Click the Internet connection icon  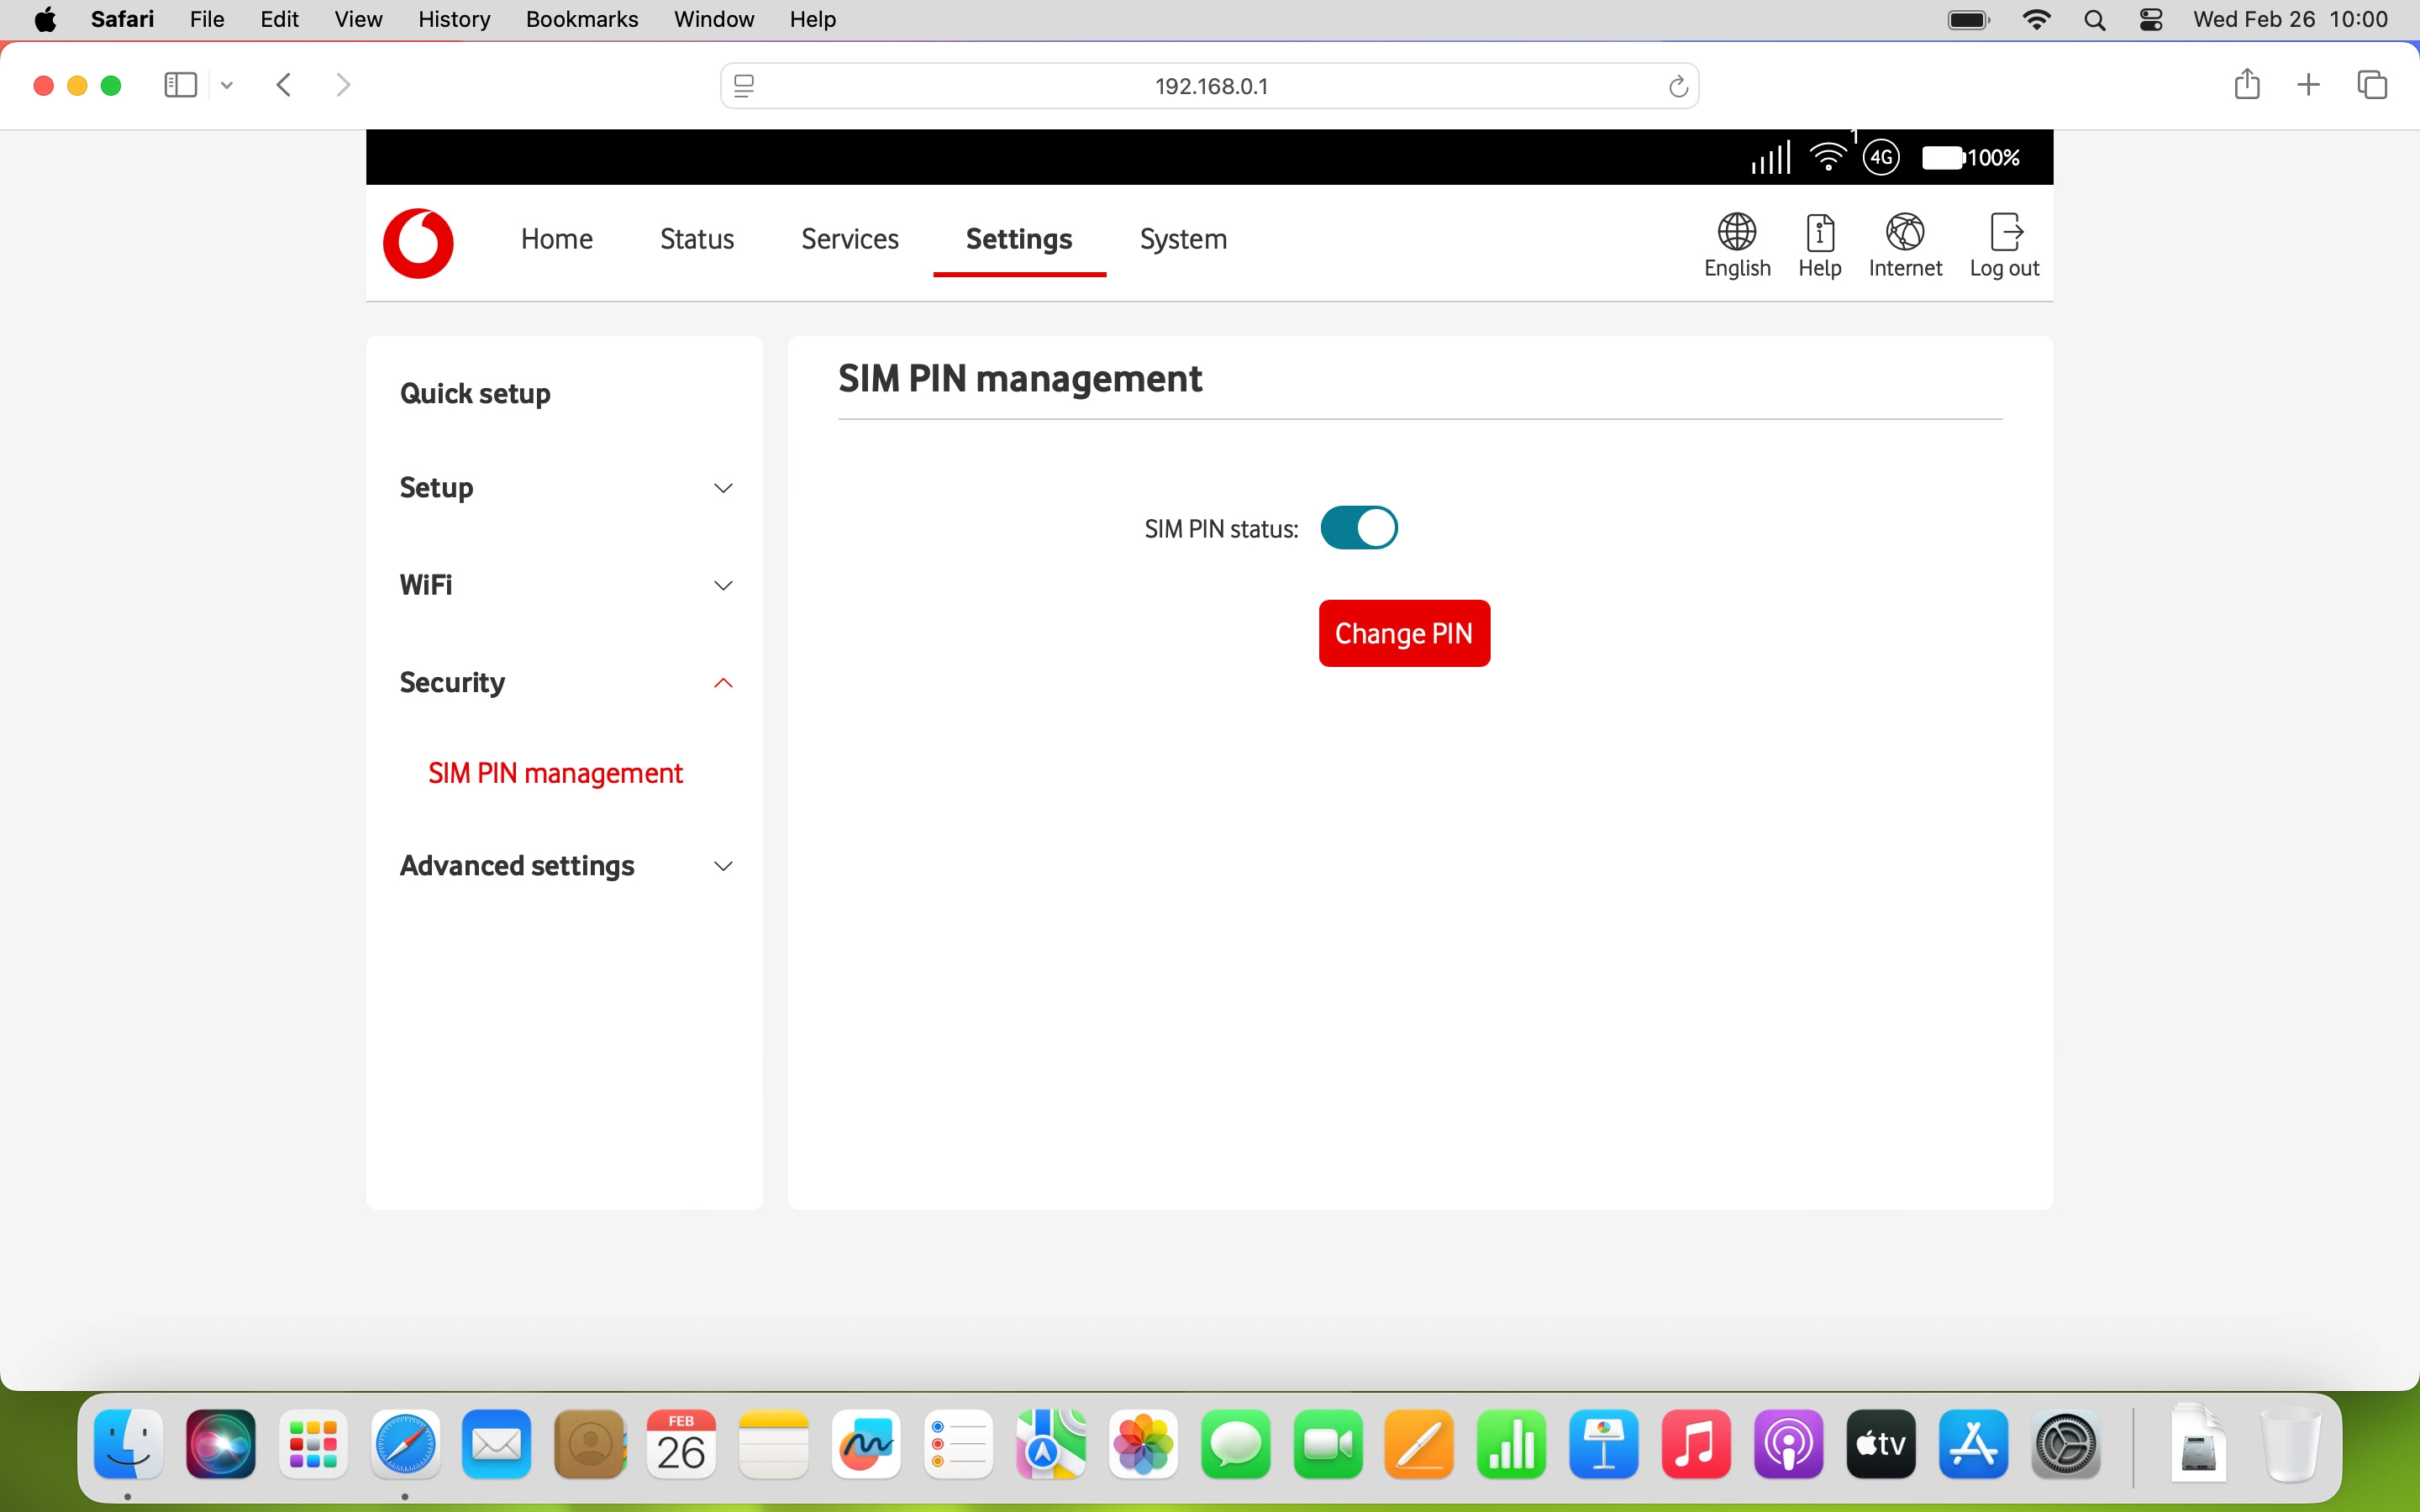click(x=1904, y=245)
